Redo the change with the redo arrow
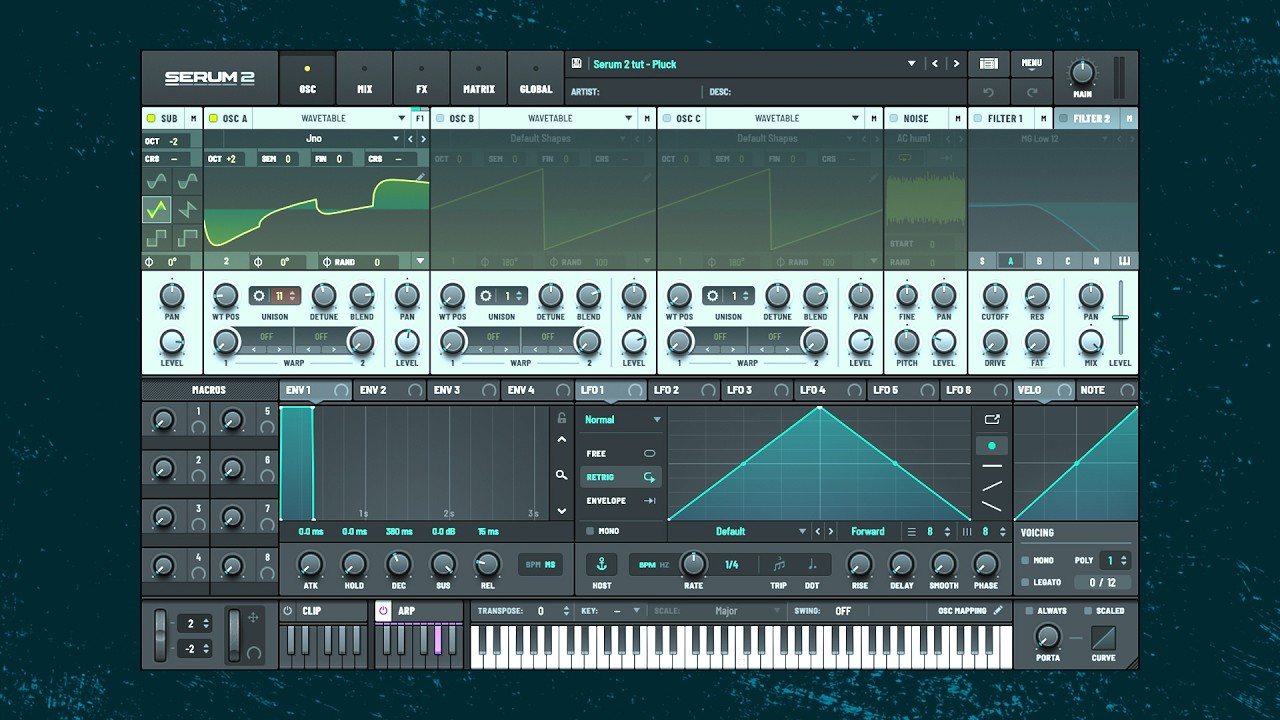 pos(1032,92)
